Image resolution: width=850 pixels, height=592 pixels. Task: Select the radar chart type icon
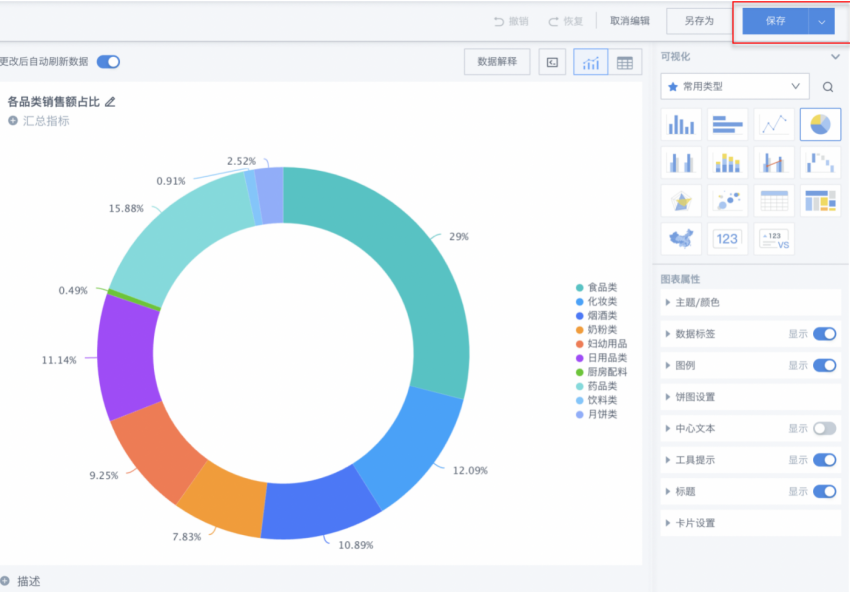681,200
